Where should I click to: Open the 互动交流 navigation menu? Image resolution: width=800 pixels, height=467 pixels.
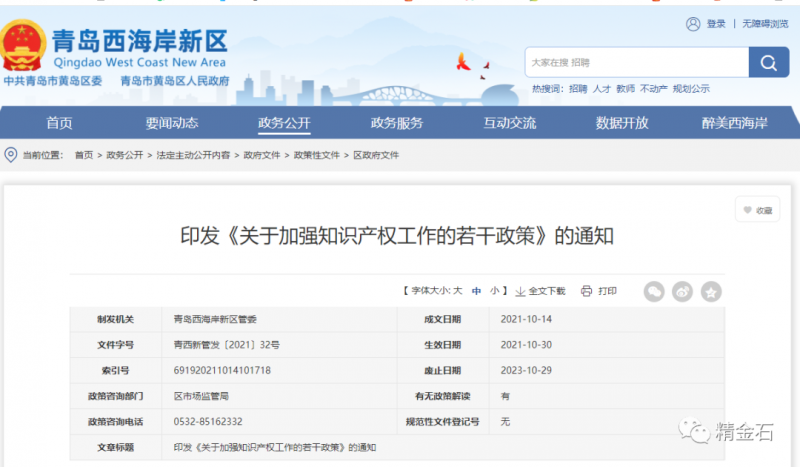[x=510, y=123]
